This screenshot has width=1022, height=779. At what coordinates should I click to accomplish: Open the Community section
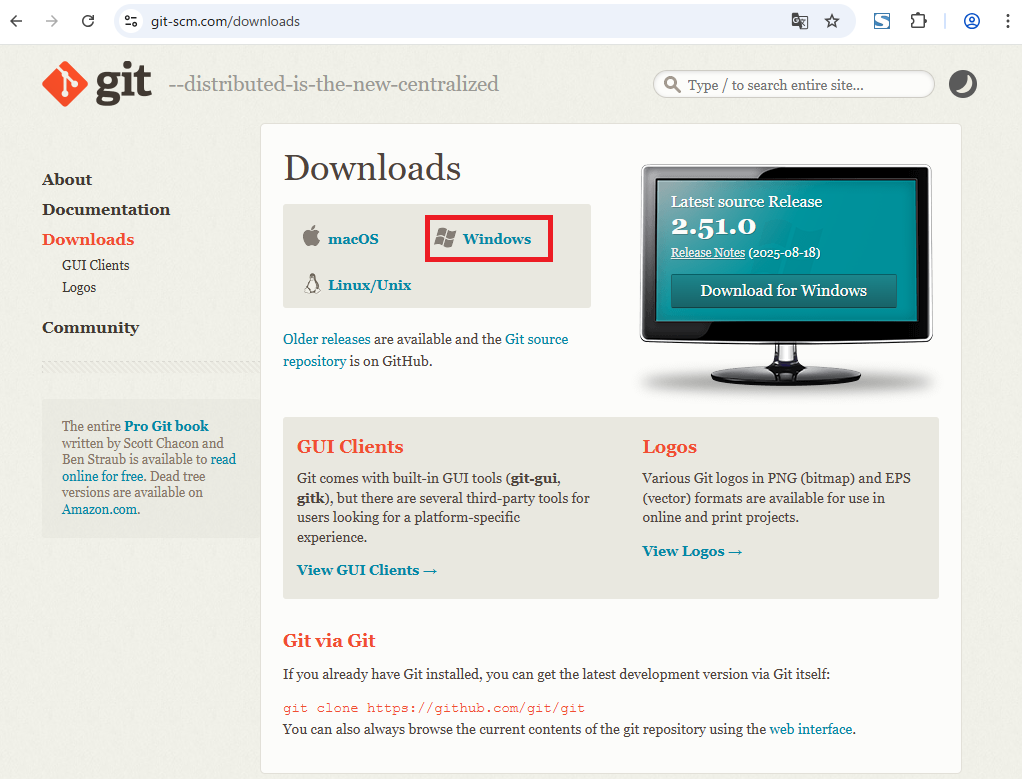coord(91,327)
